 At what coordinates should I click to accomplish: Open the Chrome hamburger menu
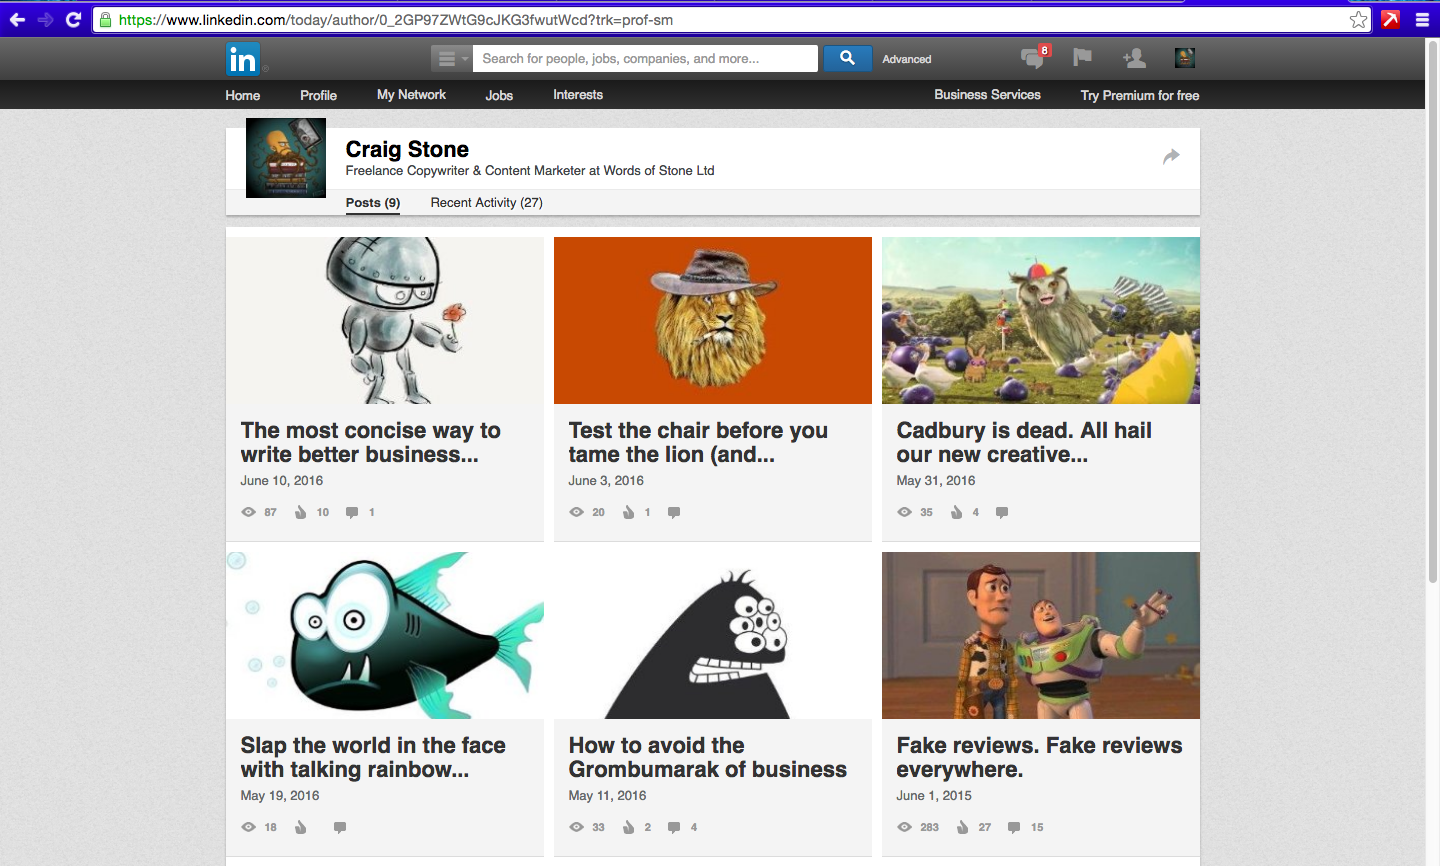point(1422,19)
